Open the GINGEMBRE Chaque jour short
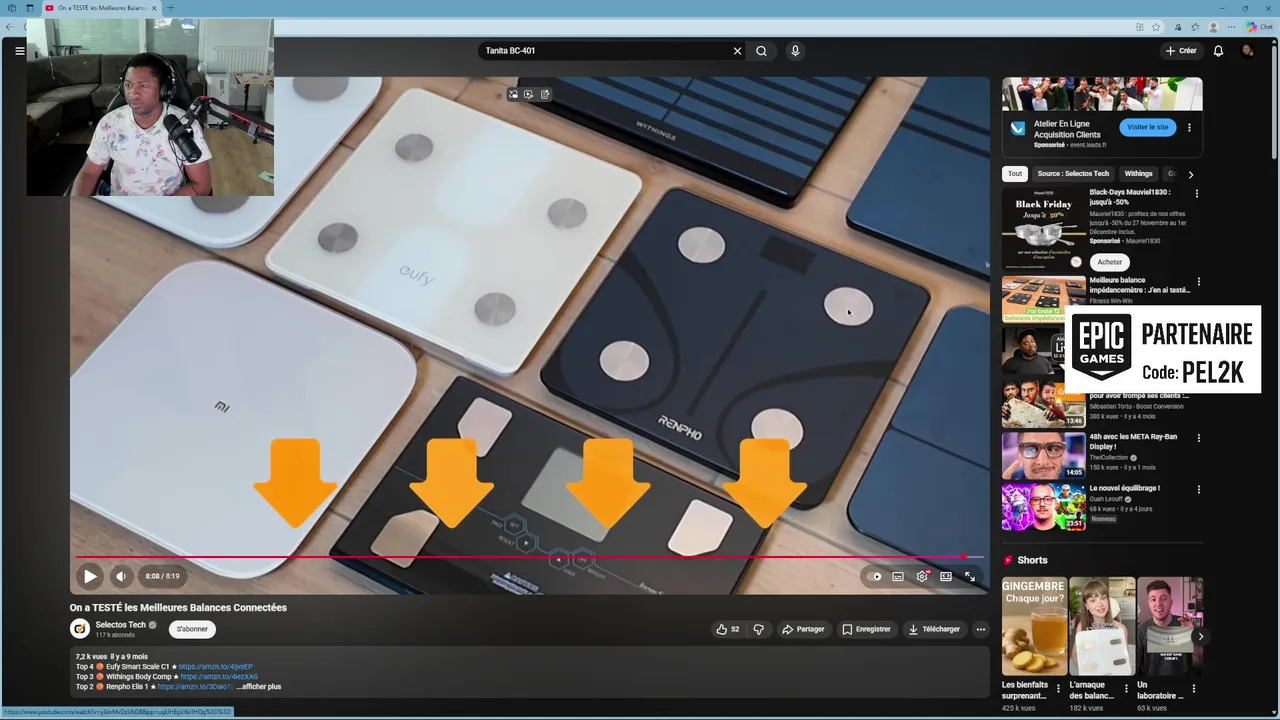This screenshot has height=720, width=1280. pos(1033,625)
